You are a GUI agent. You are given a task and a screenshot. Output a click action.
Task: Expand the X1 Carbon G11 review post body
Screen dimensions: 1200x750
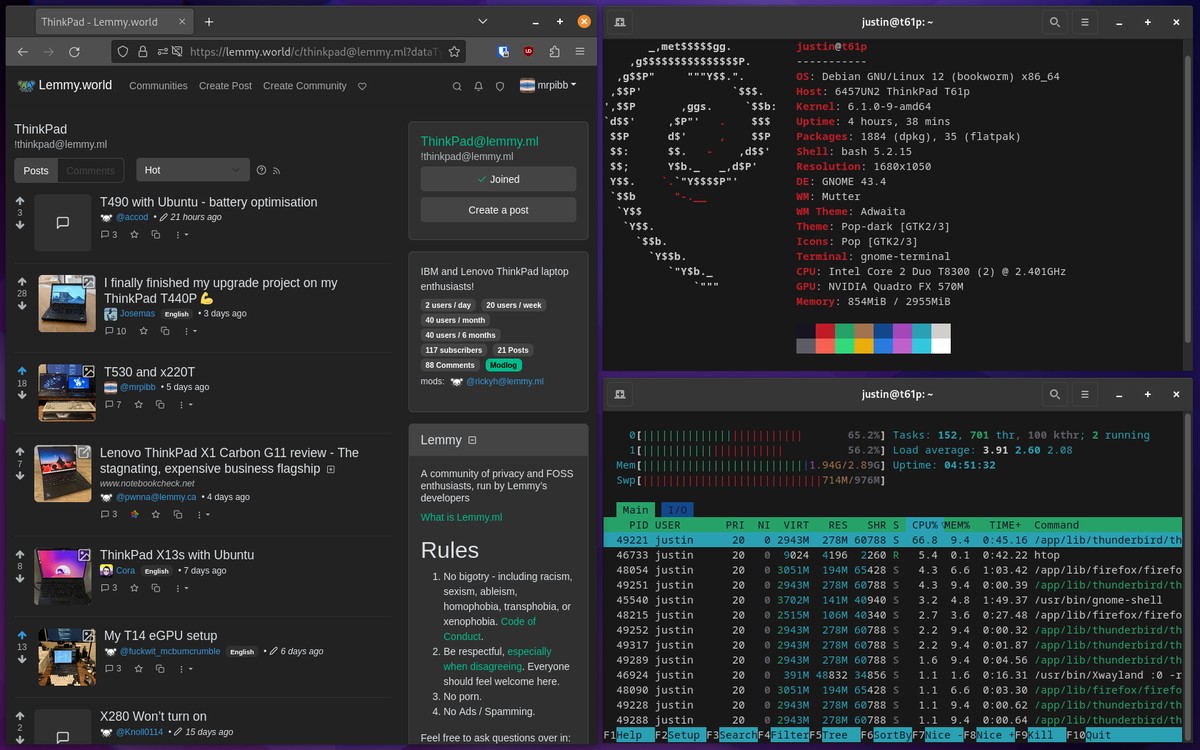(331, 469)
